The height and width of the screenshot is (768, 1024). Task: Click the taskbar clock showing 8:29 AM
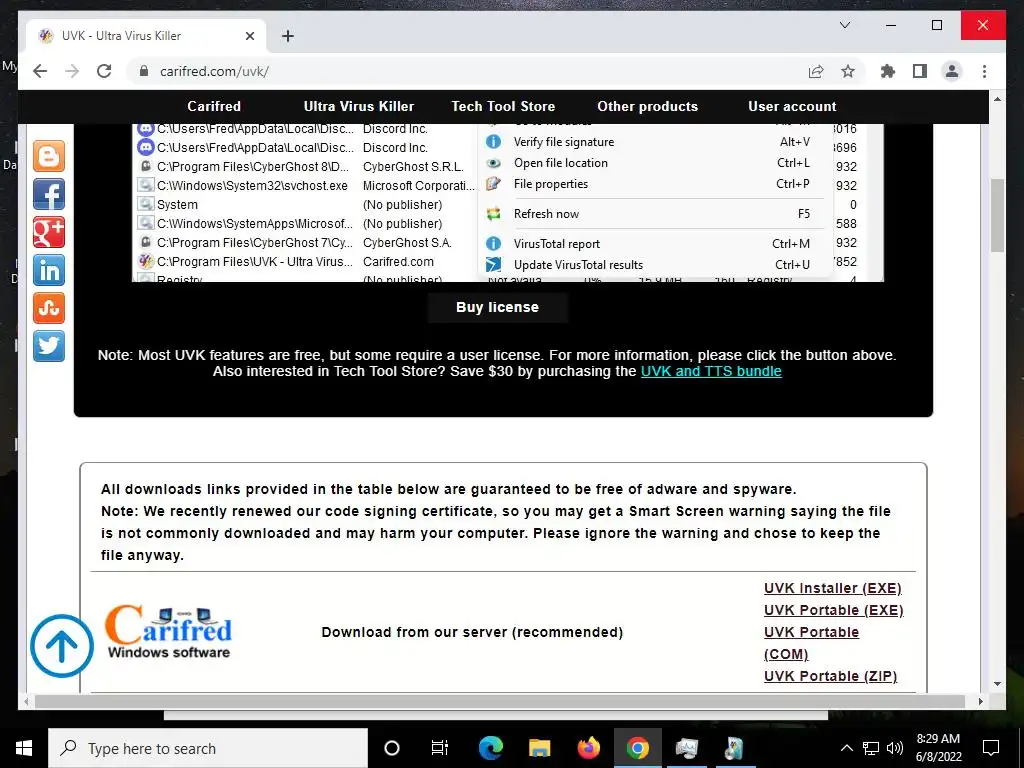click(938, 748)
